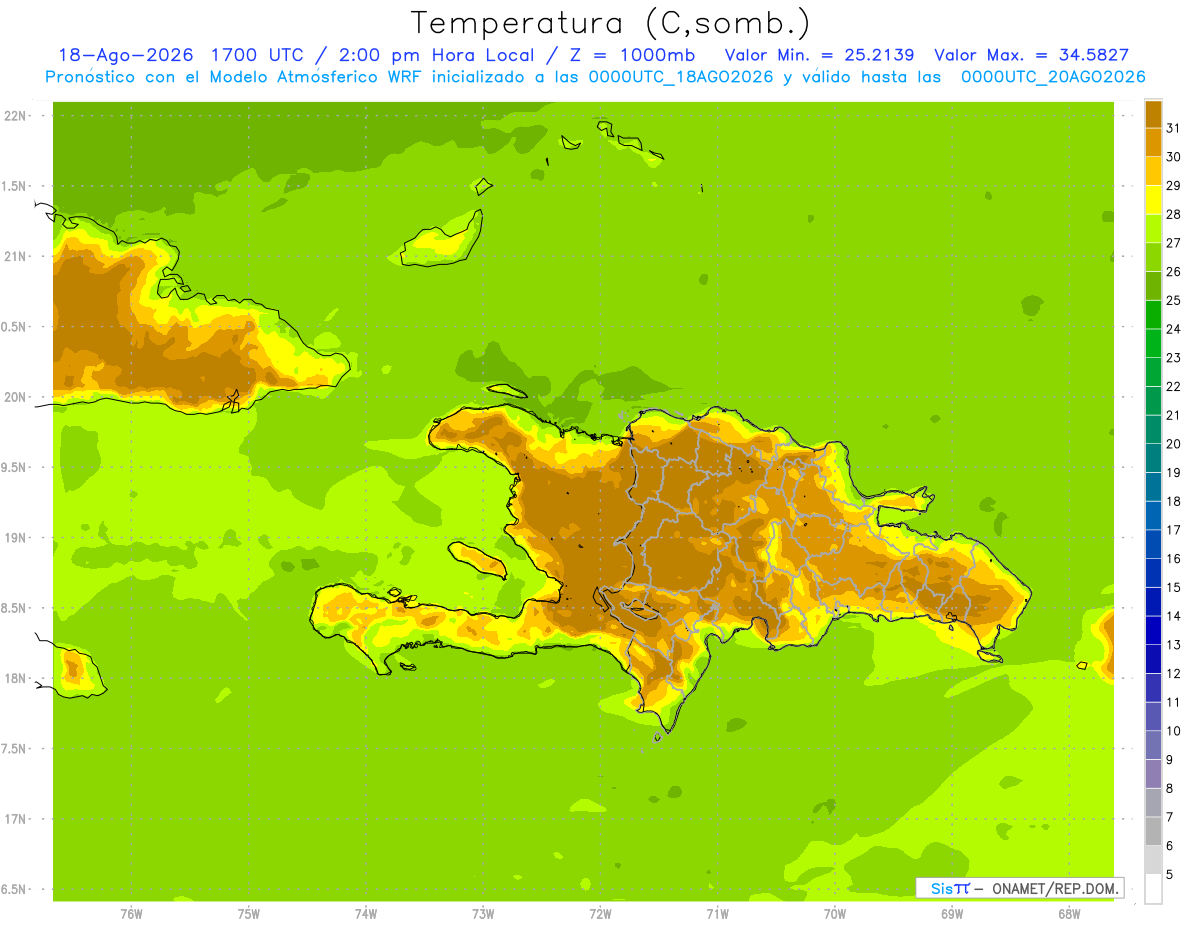Viewport: 1200px width, 927px height.
Task: Click the color scale label '15'
Action: (1173, 588)
